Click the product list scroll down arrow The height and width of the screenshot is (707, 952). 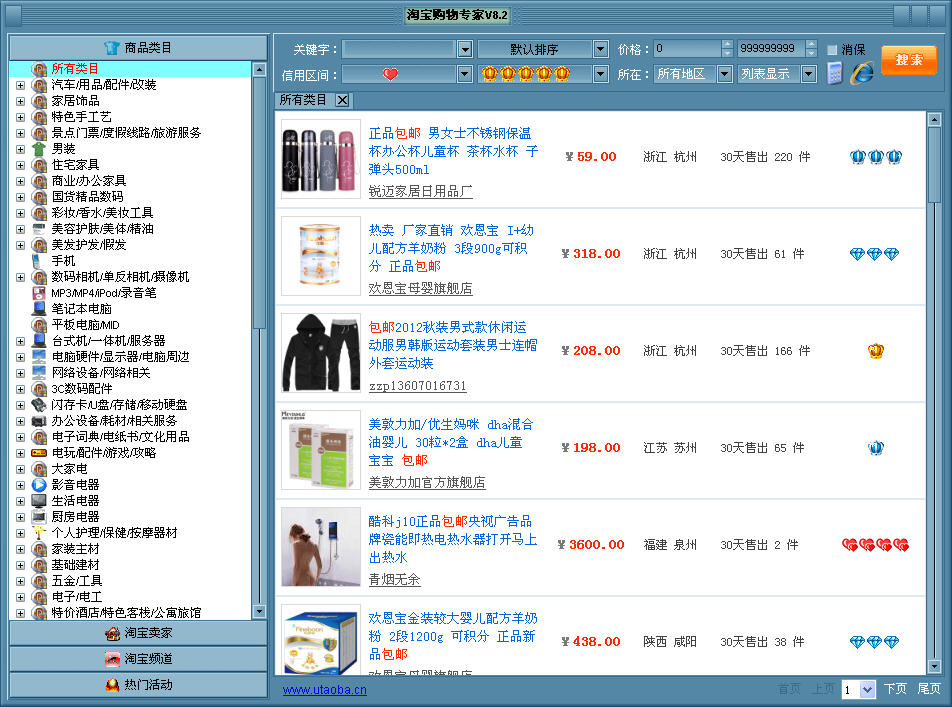pos(934,666)
